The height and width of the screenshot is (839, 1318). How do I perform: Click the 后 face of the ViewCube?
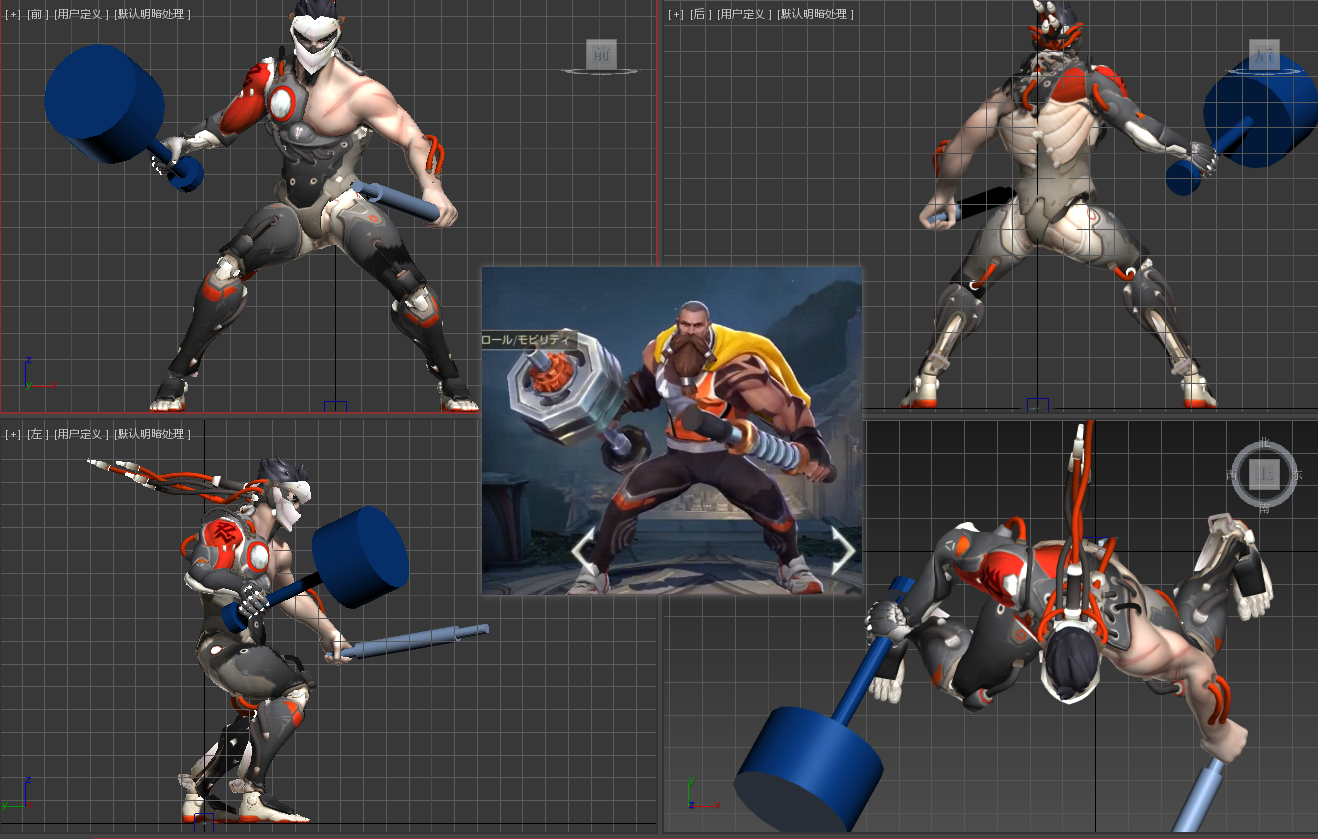[x=1264, y=55]
